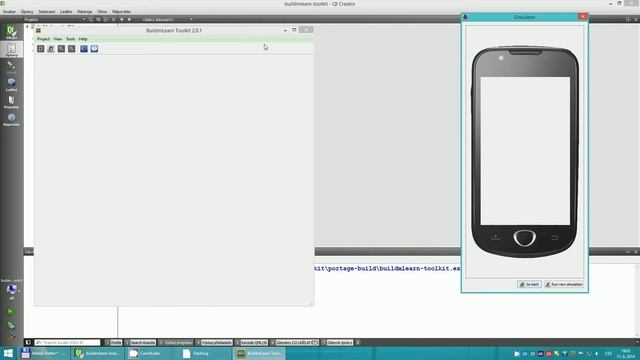Open Konzole QML/JS output pane tab

coord(252,342)
